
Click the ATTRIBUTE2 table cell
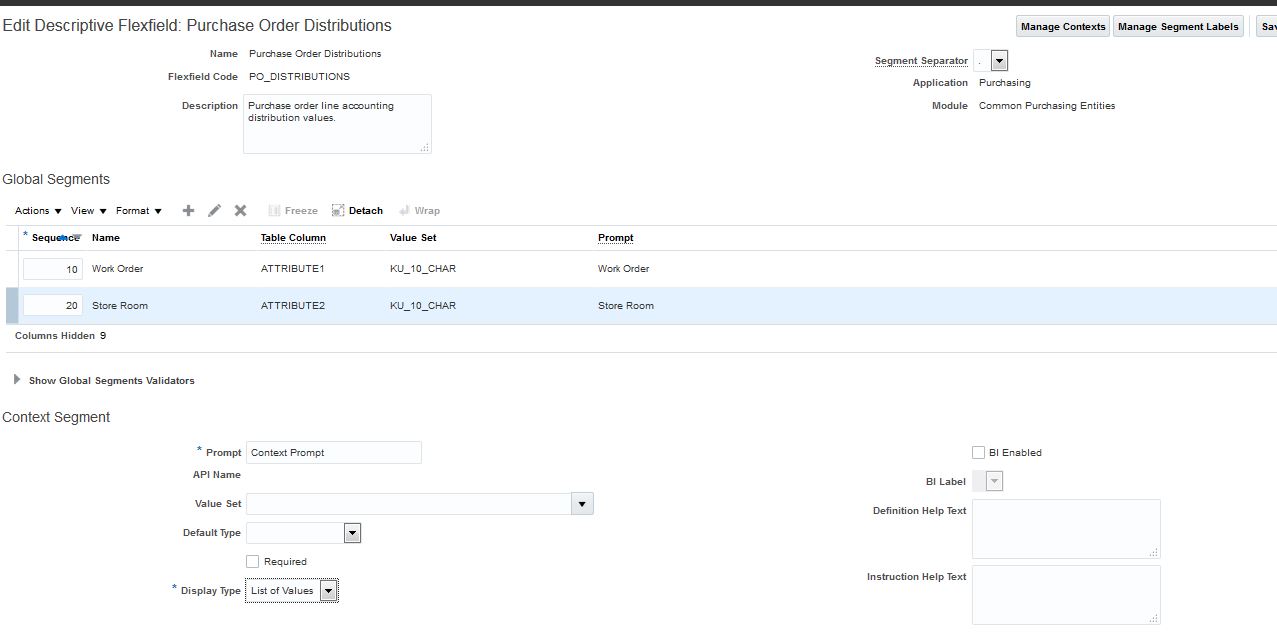pyautogui.click(x=292, y=306)
